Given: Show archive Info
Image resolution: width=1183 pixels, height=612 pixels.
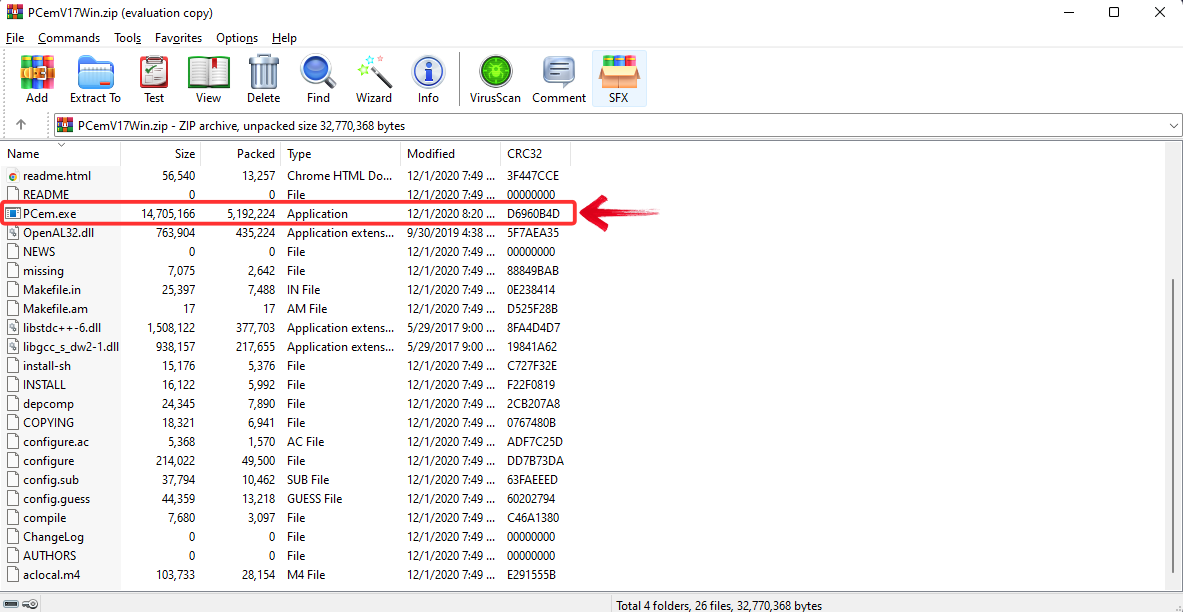Looking at the screenshot, I should [x=428, y=79].
